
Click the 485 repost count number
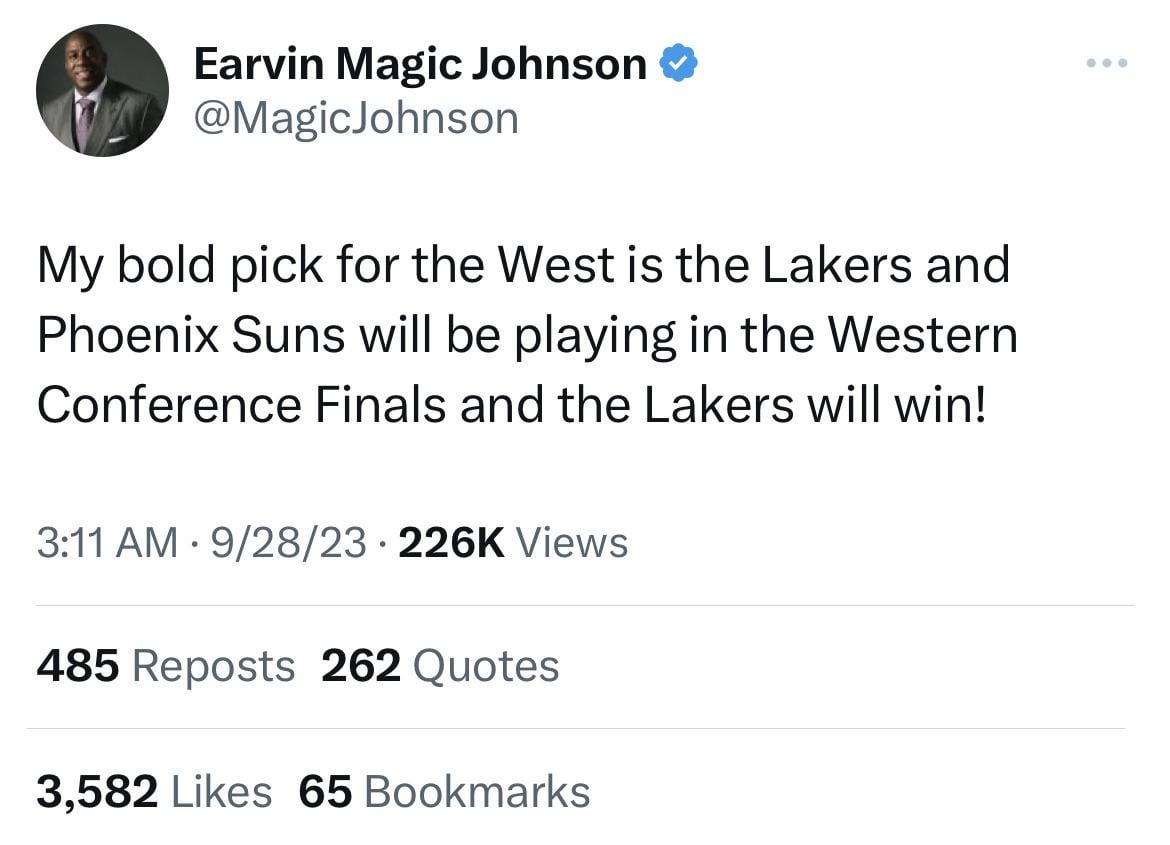(x=78, y=666)
